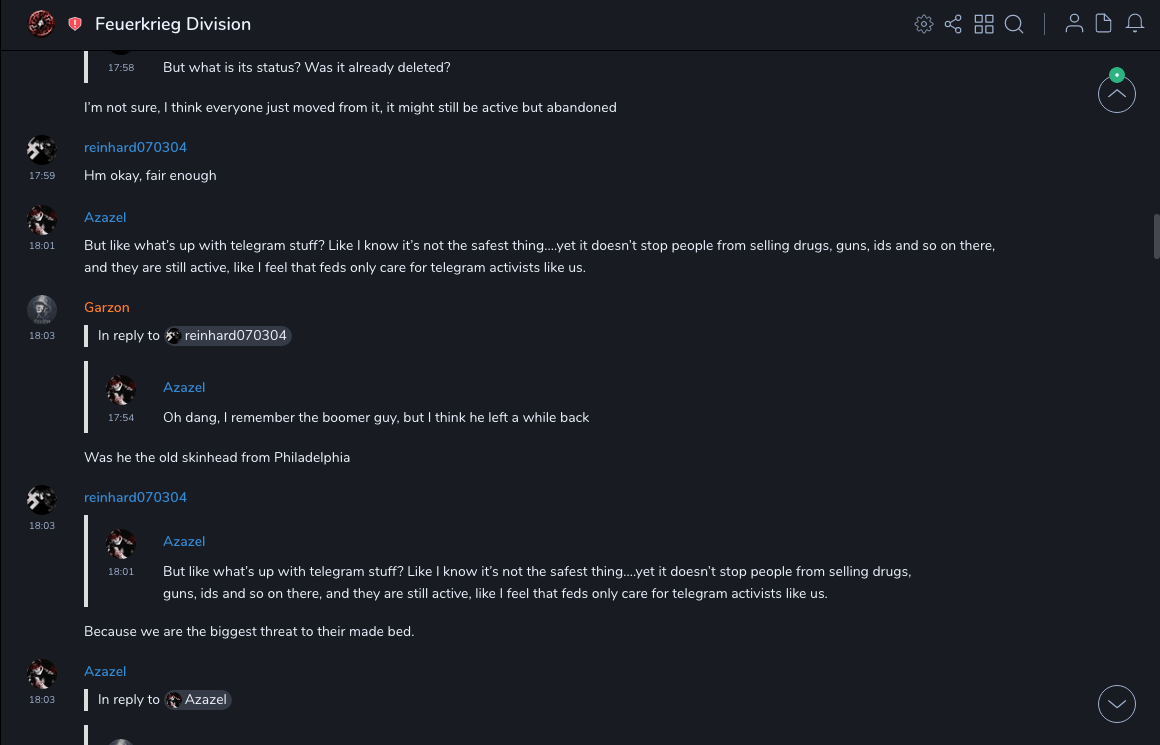The height and width of the screenshot is (745, 1160).
Task: Open the quoted Azazel message at 17:54
Action: tap(376, 417)
